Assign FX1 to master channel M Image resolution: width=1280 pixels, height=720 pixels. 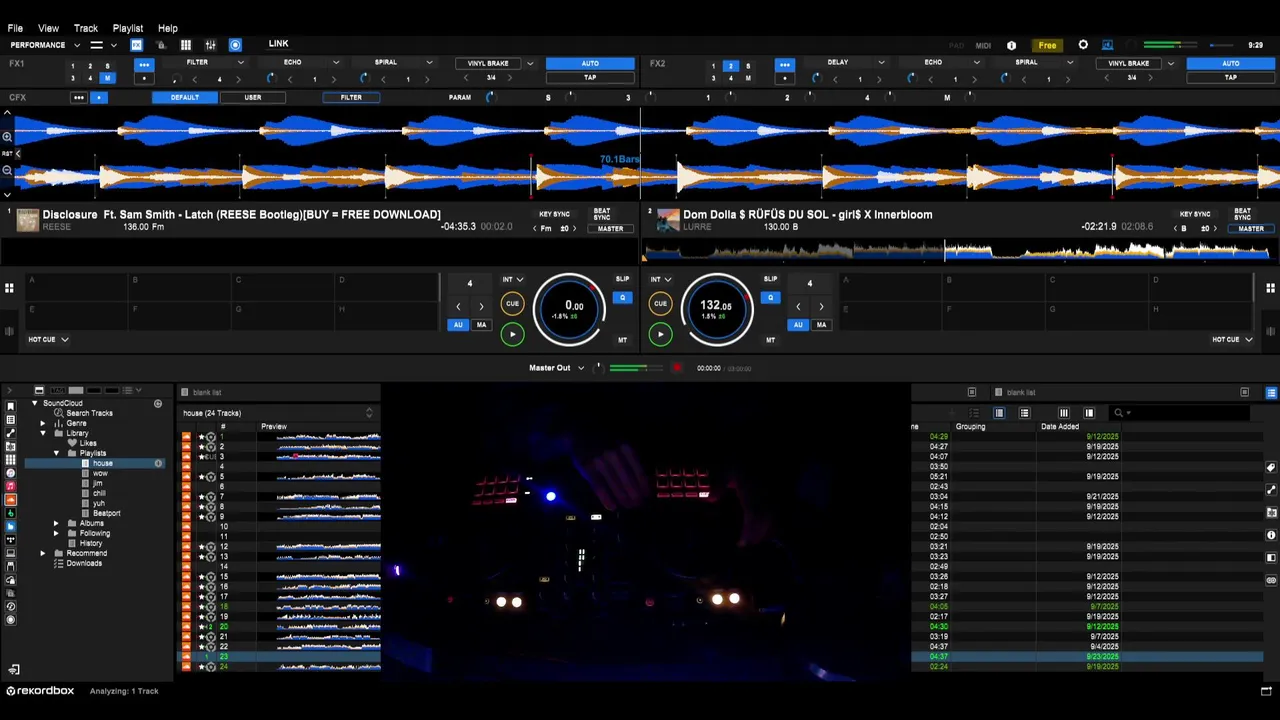tap(107, 78)
